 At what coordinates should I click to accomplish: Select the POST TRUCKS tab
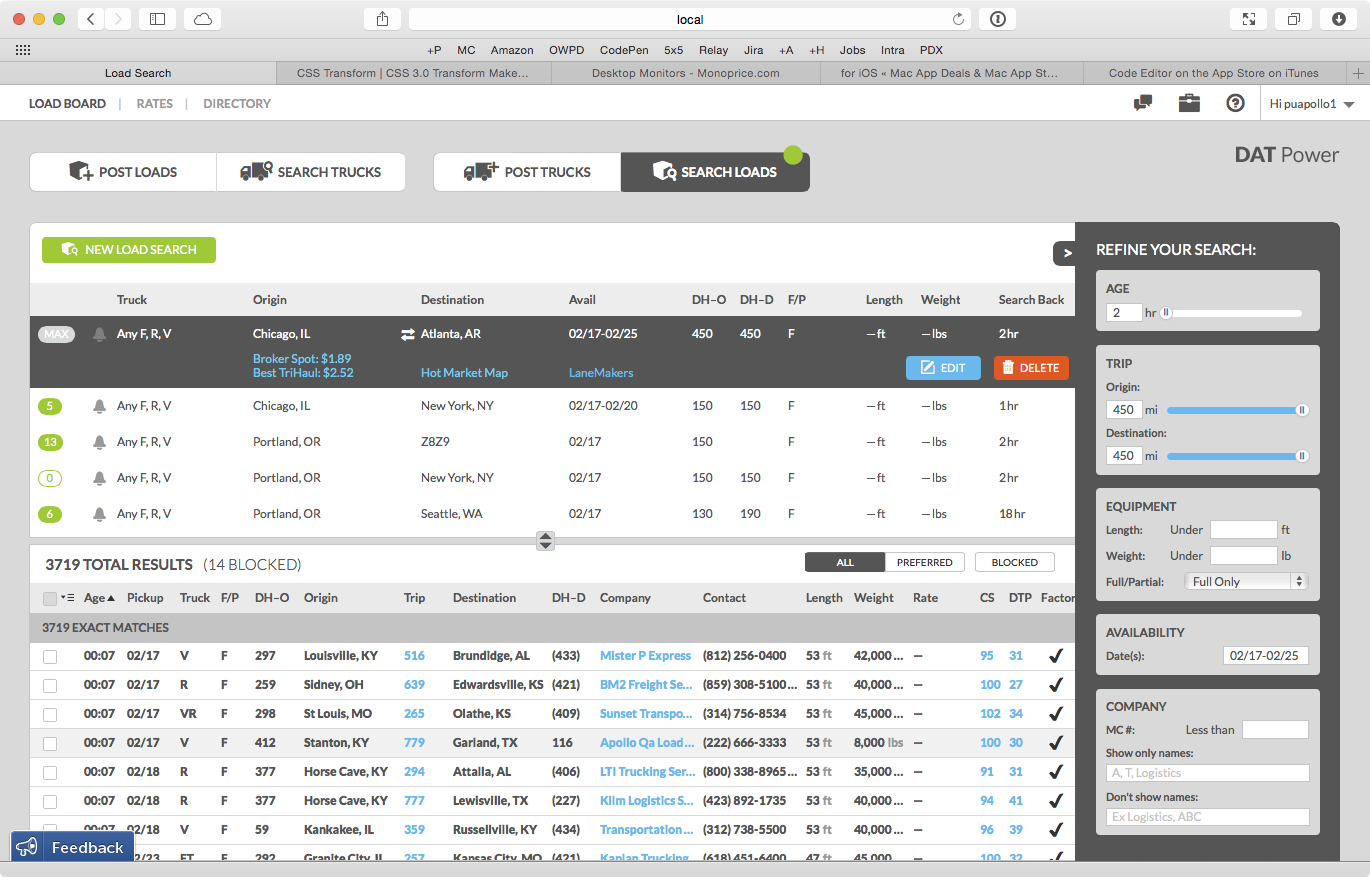527,172
